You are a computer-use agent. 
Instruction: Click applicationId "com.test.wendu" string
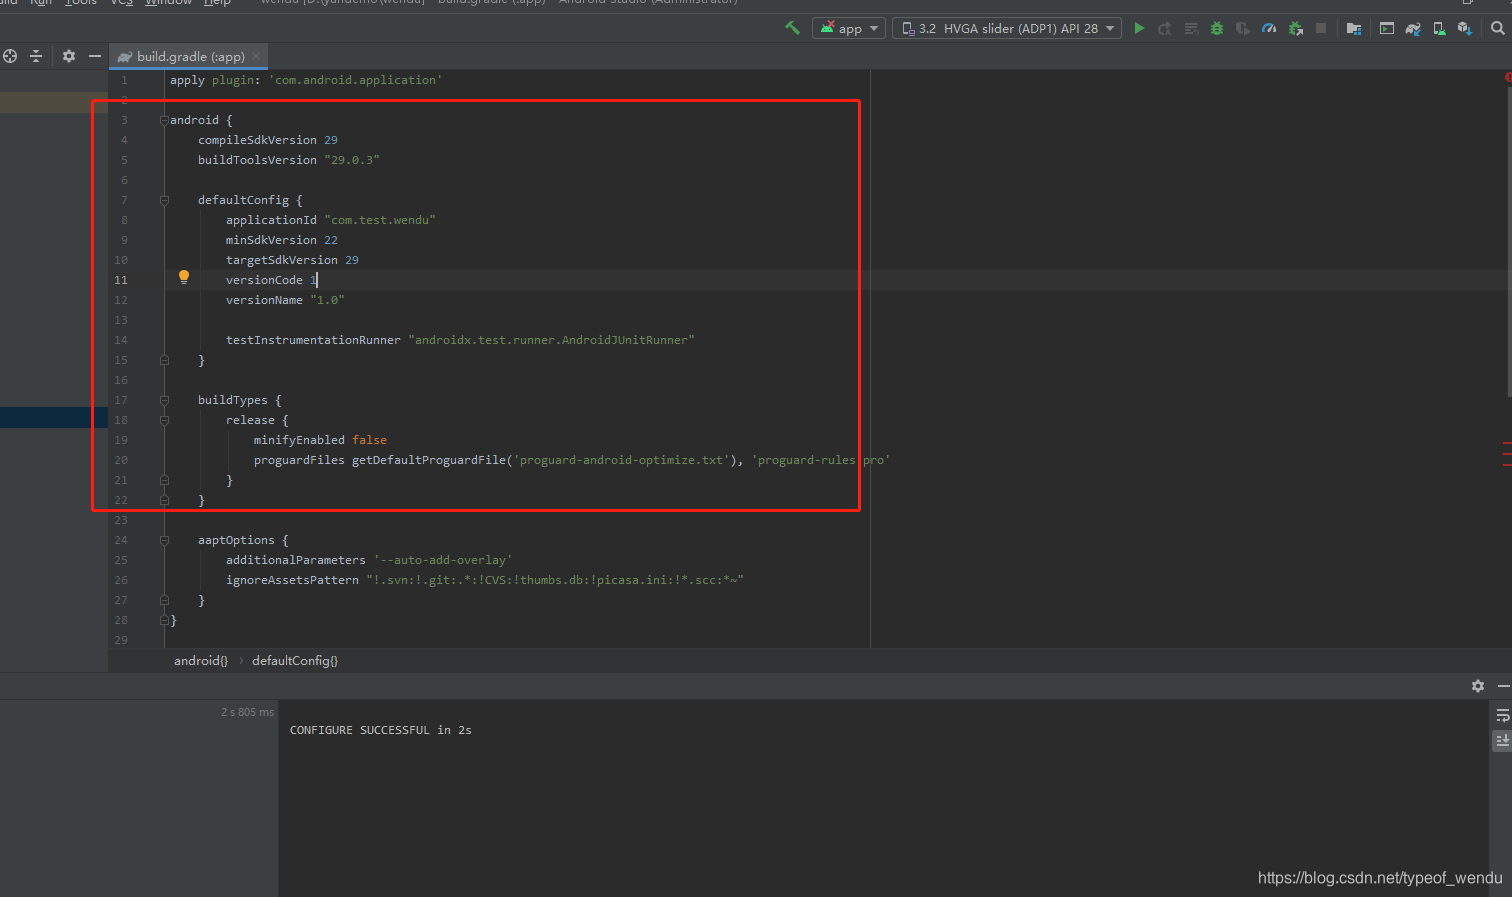click(x=380, y=220)
